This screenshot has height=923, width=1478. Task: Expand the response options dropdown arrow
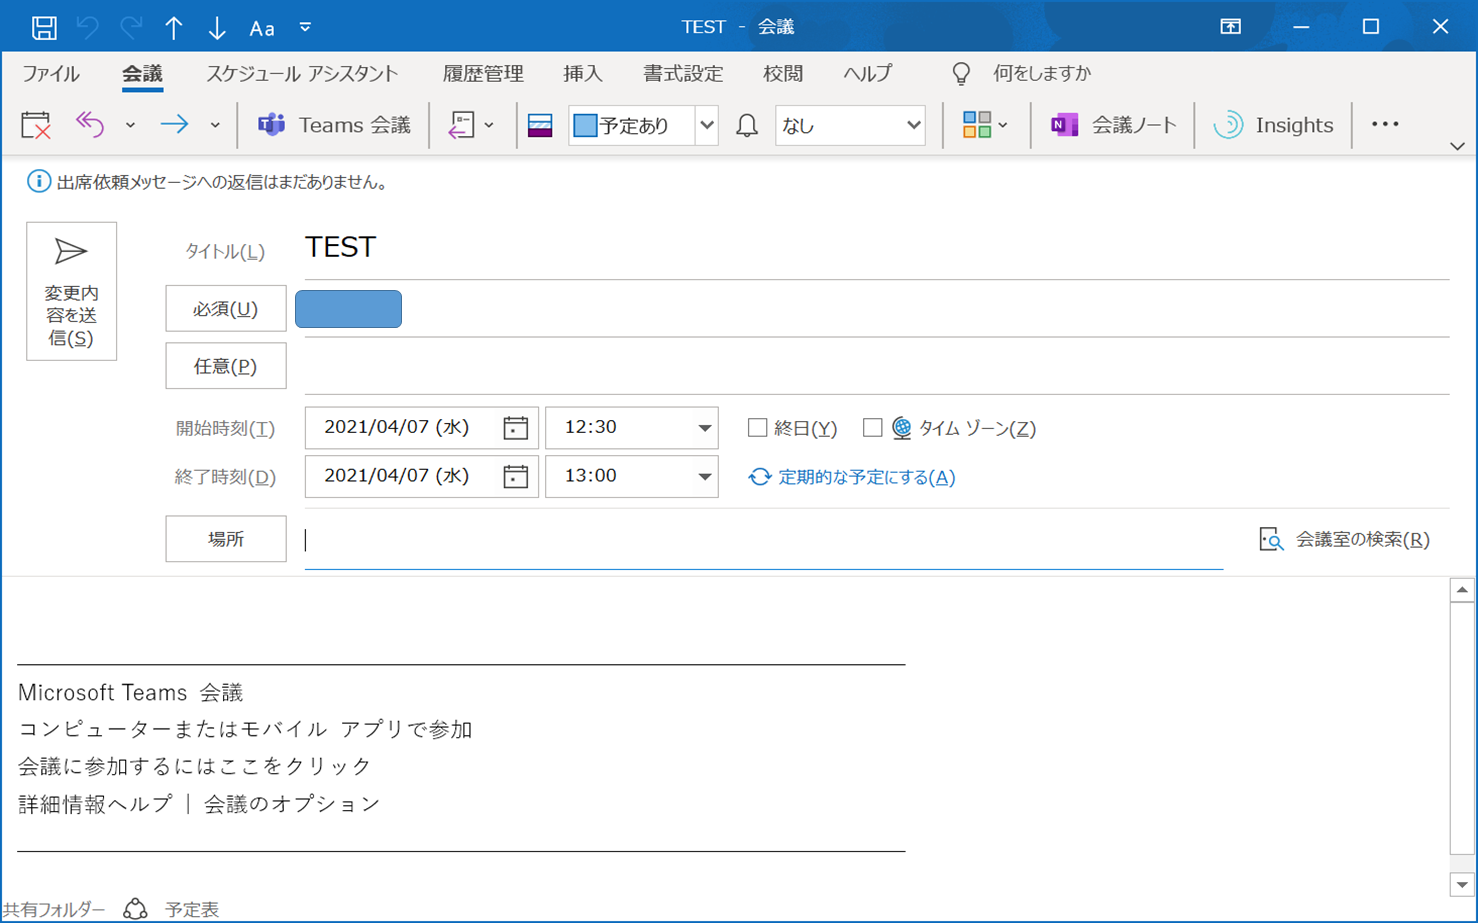click(489, 125)
